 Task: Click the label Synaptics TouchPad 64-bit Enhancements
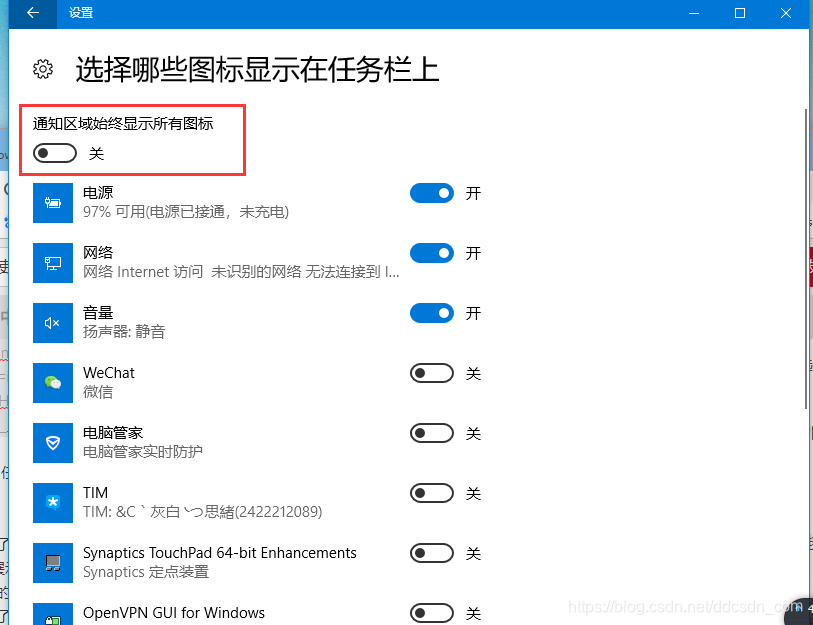click(220, 553)
